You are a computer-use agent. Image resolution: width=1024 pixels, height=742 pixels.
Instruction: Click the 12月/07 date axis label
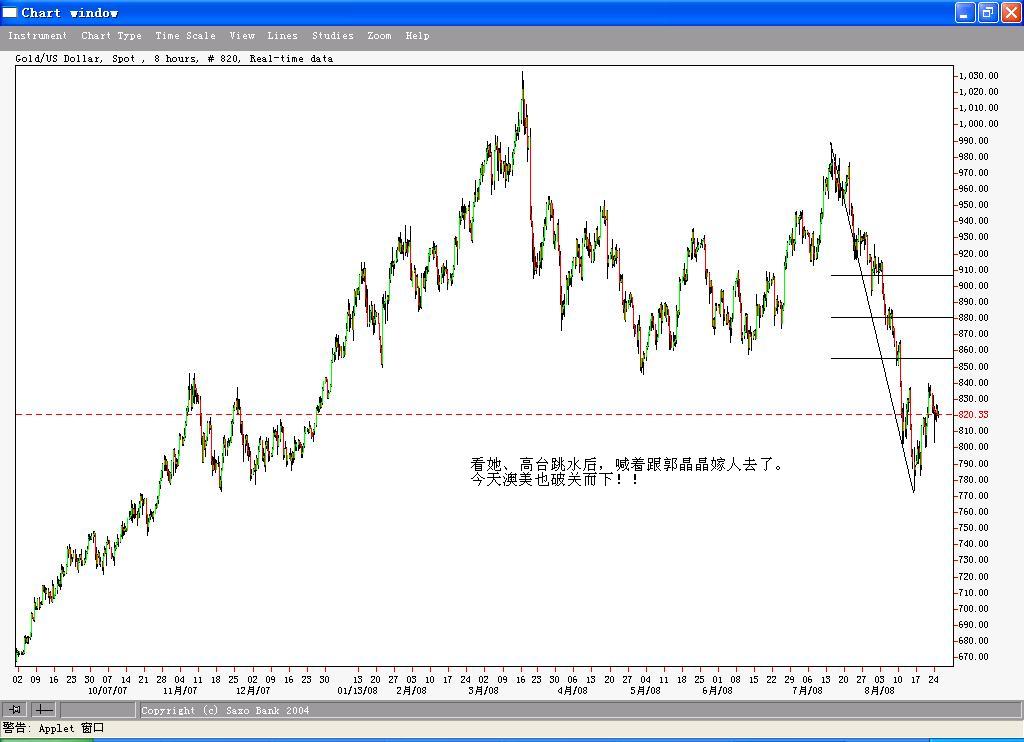[x=253, y=690]
